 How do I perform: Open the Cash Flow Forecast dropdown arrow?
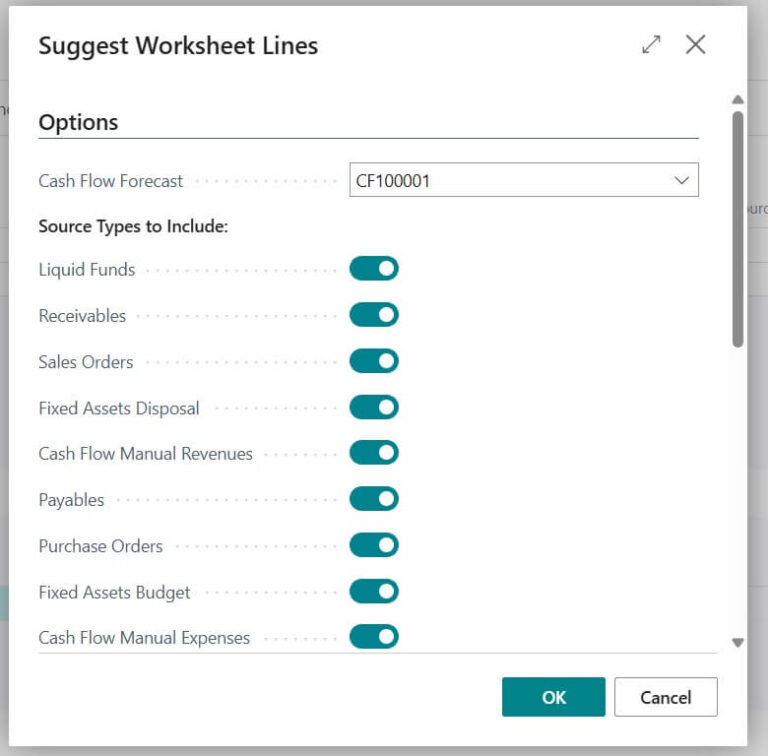coord(682,181)
